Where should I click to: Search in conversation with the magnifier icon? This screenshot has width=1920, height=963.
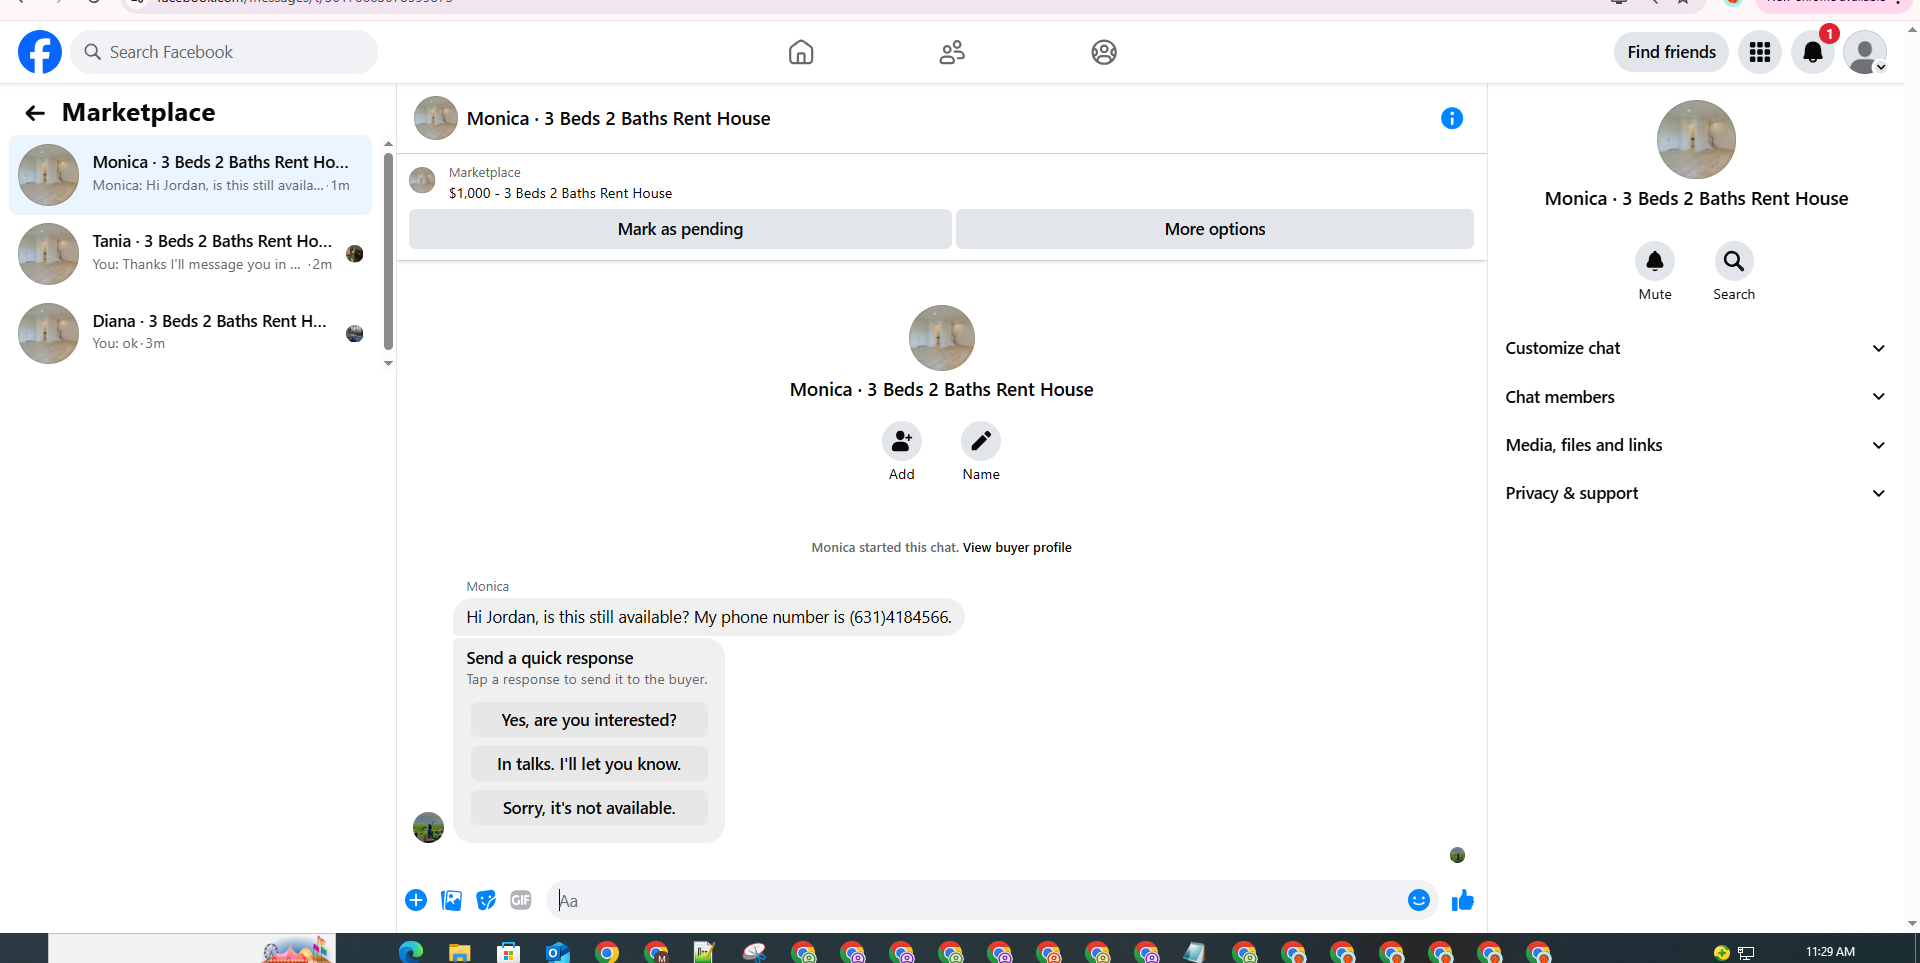tap(1734, 261)
